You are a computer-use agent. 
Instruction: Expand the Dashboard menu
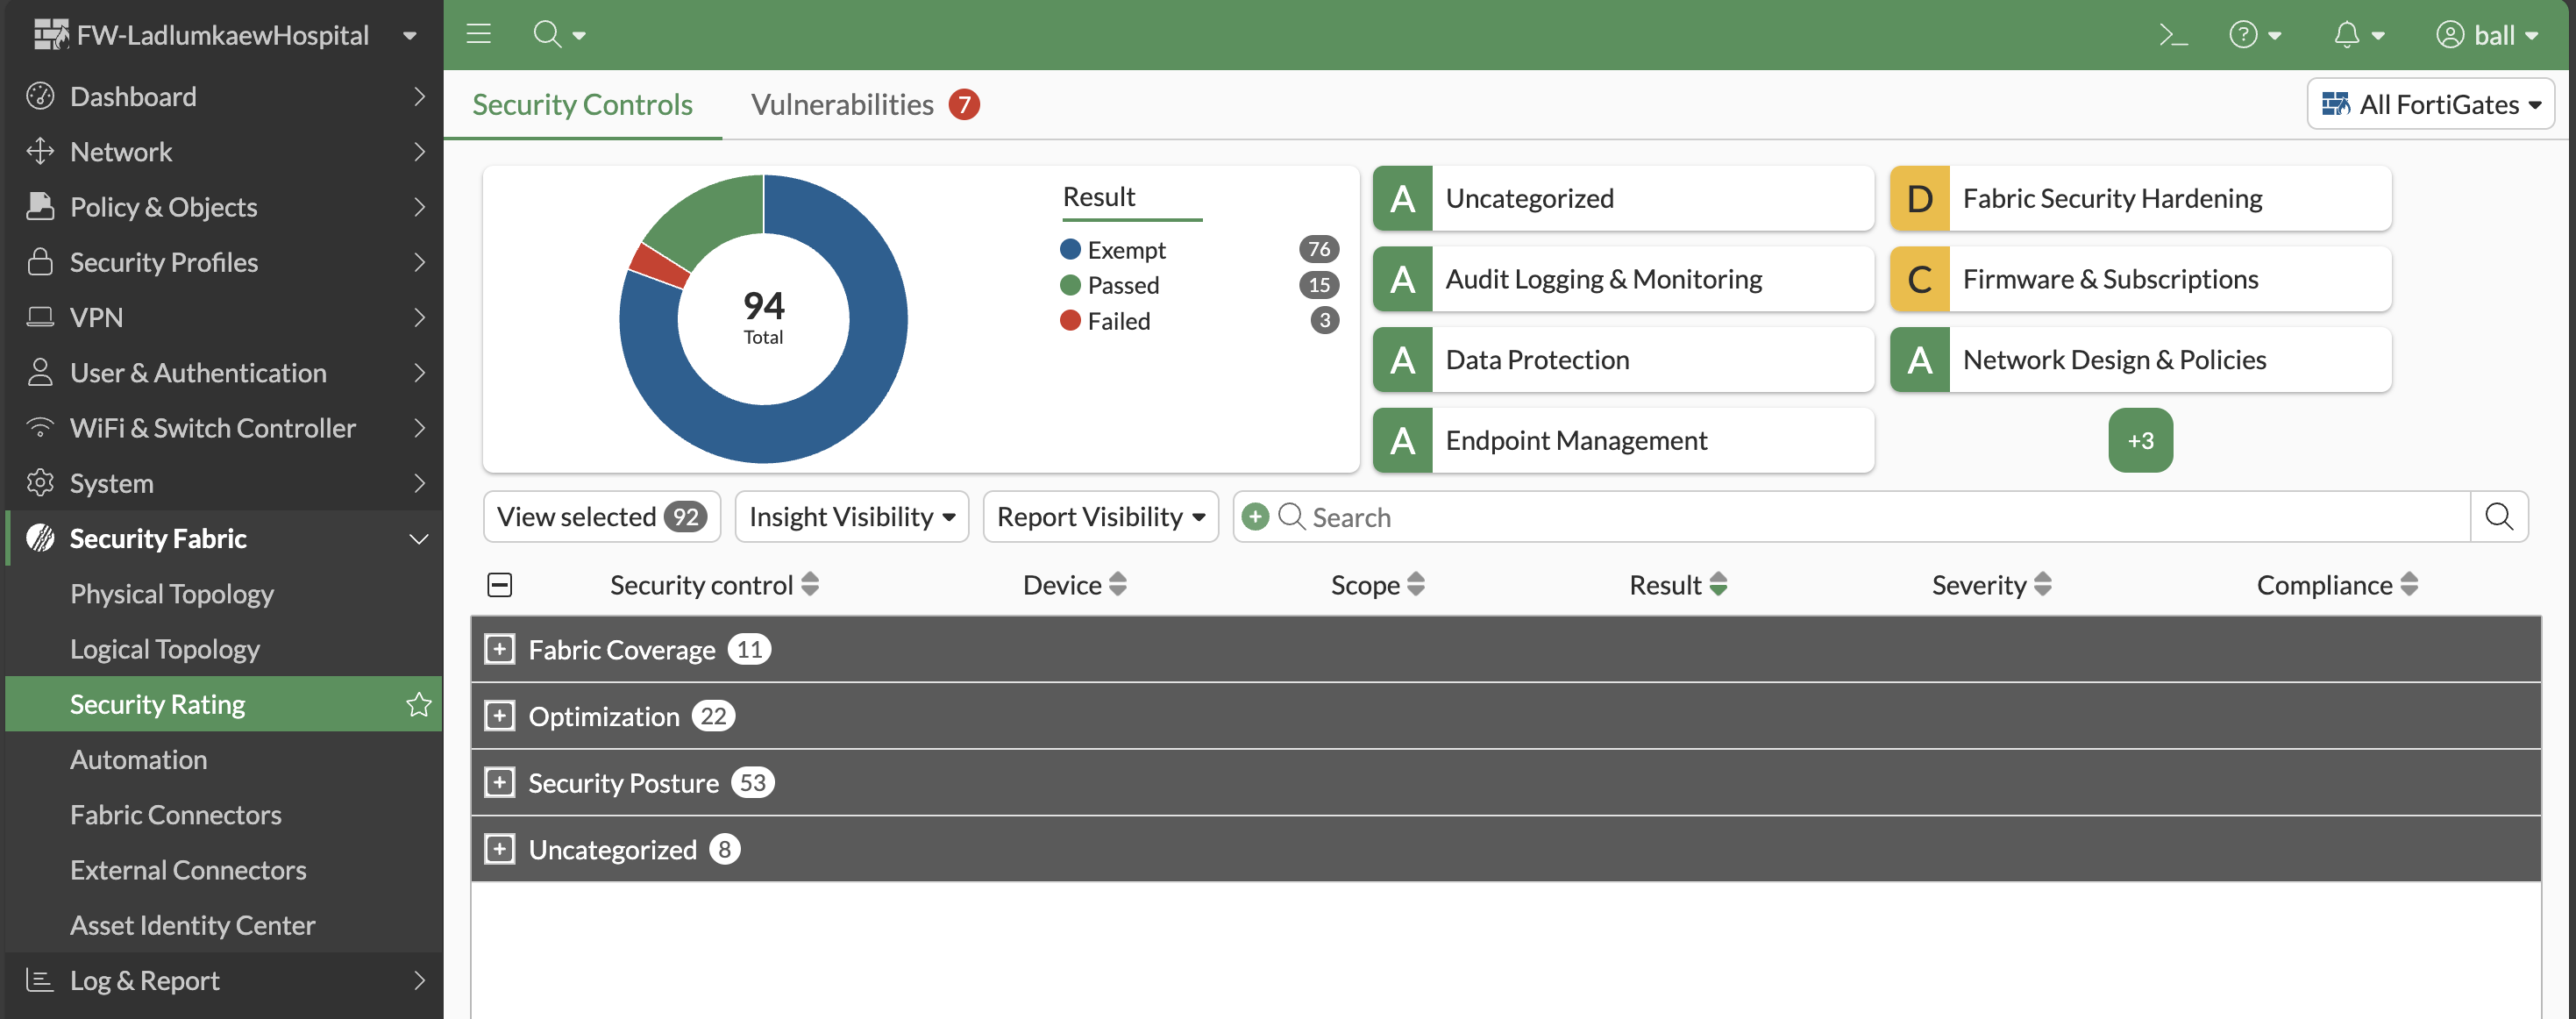pos(224,96)
